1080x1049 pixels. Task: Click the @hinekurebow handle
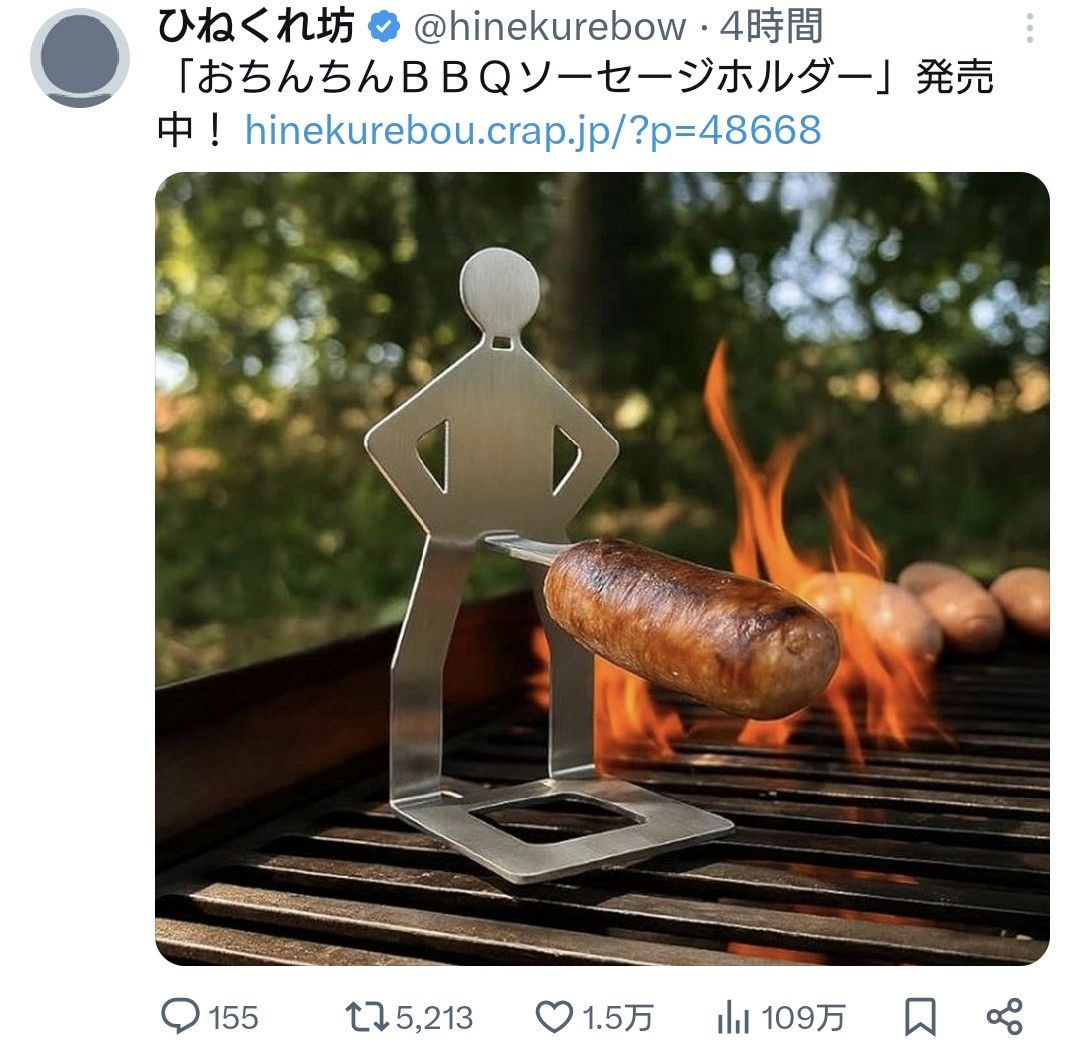(x=548, y=28)
